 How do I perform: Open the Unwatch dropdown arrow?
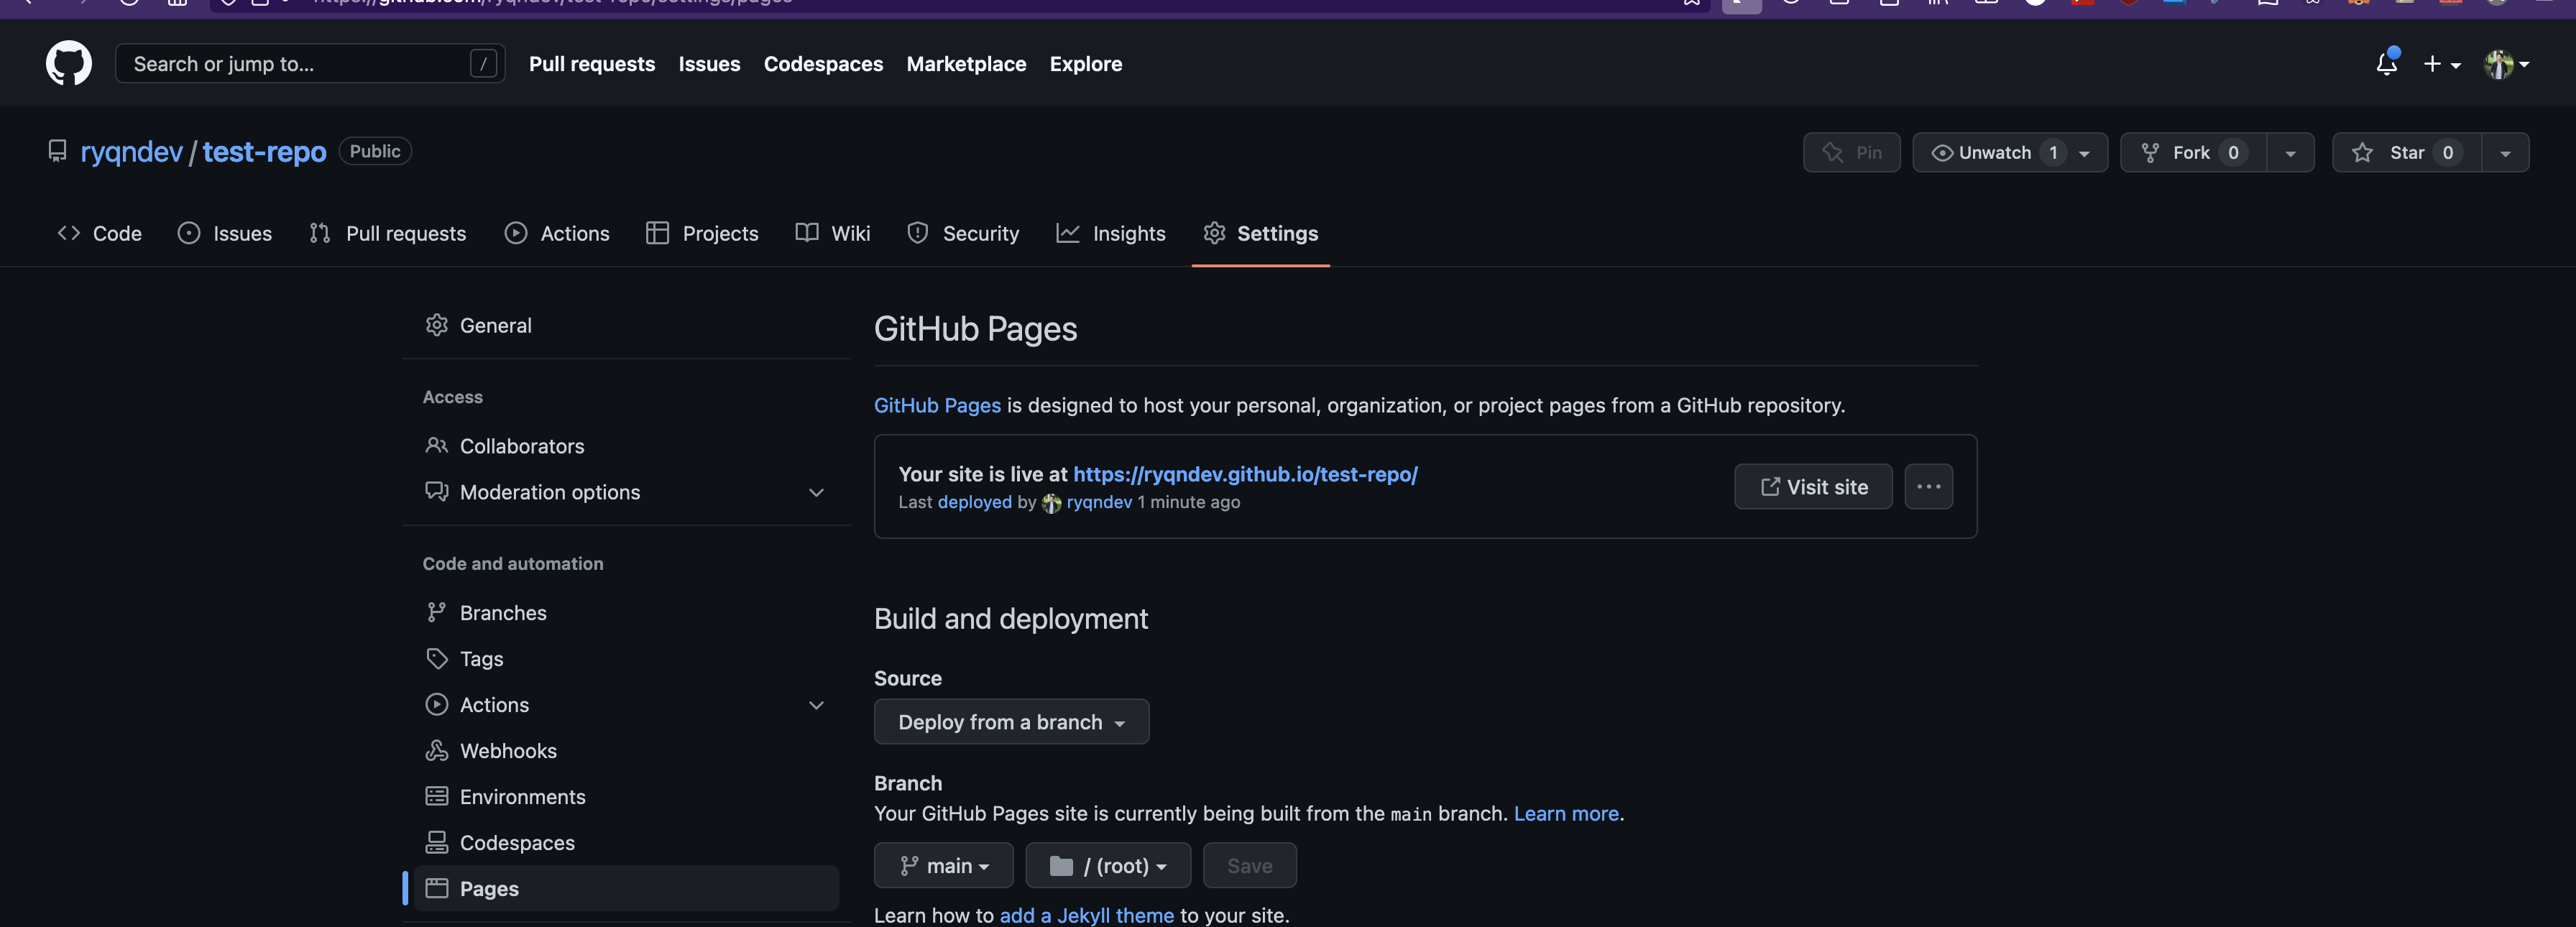tap(2084, 153)
